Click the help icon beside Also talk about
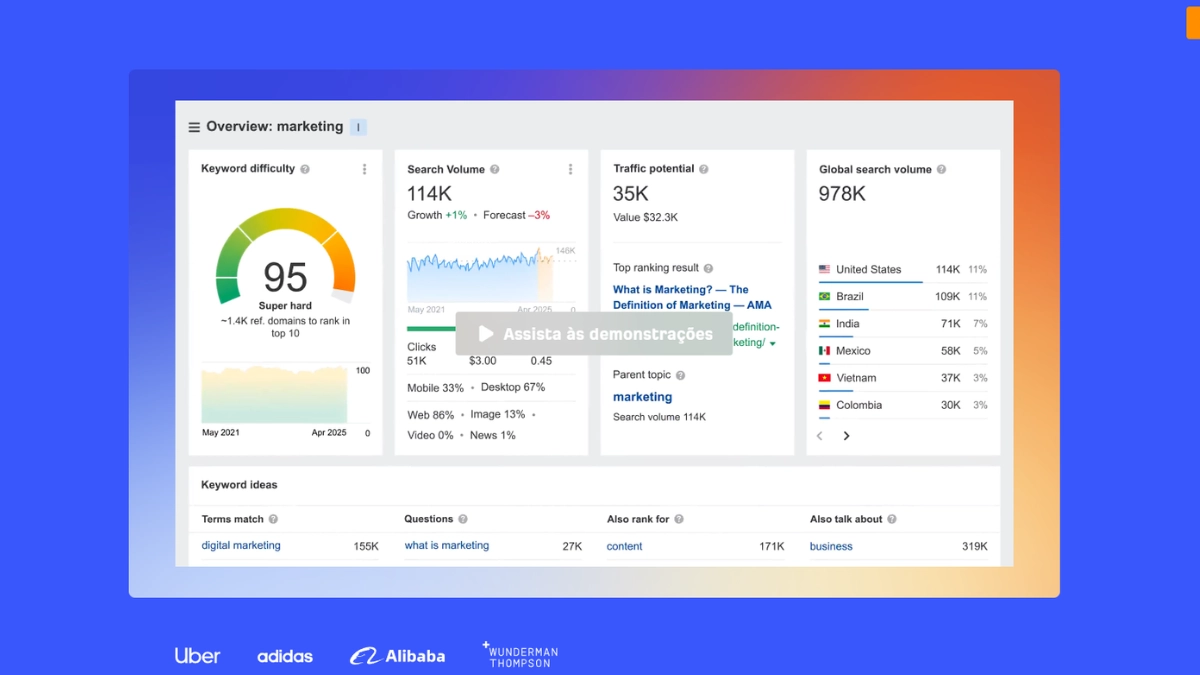 point(892,519)
